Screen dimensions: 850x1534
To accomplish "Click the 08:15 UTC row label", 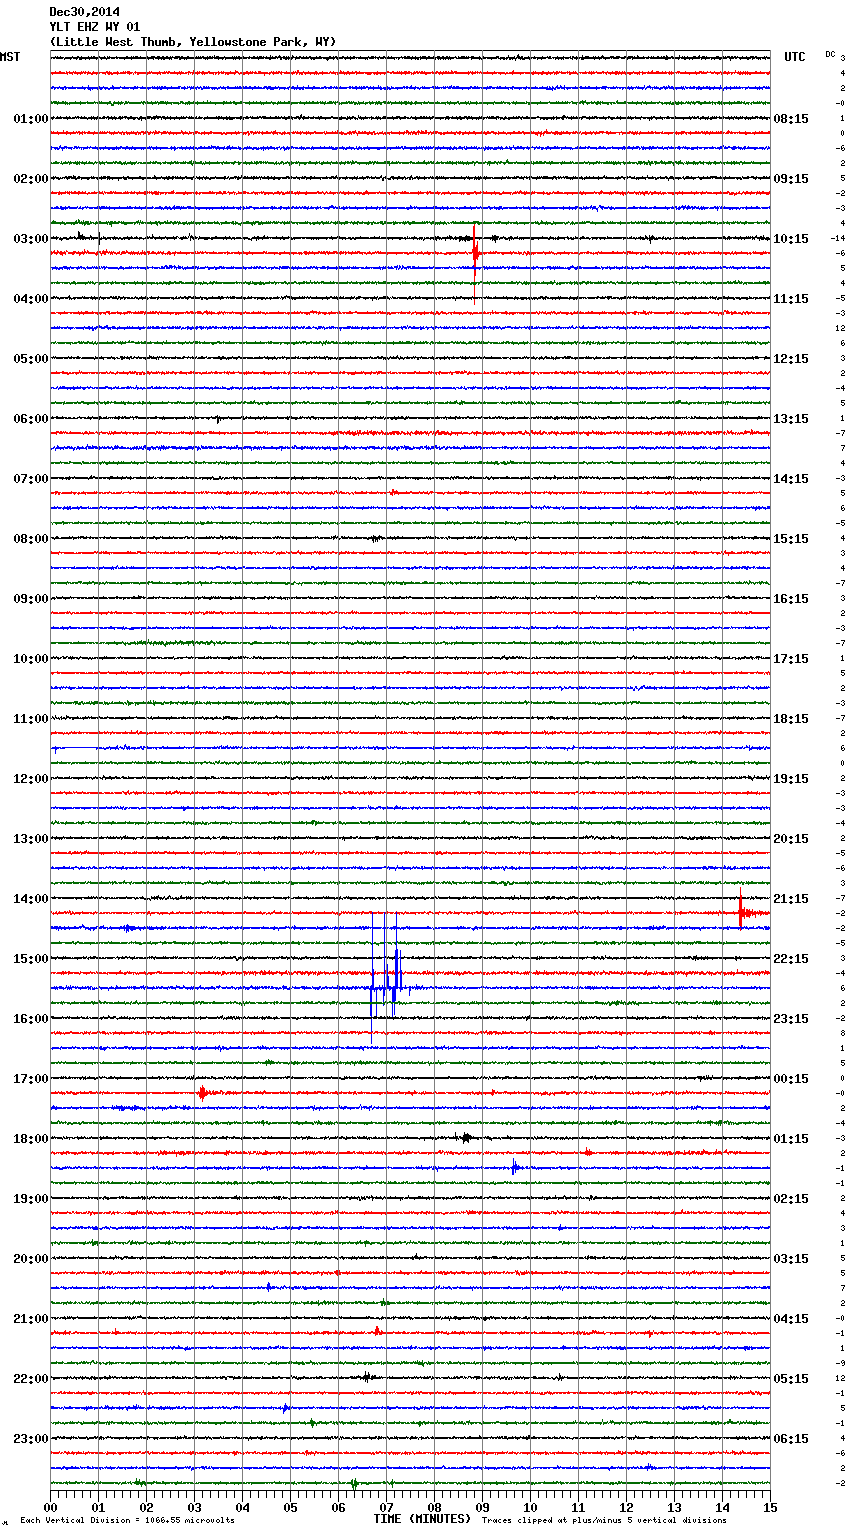I will [791, 119].
